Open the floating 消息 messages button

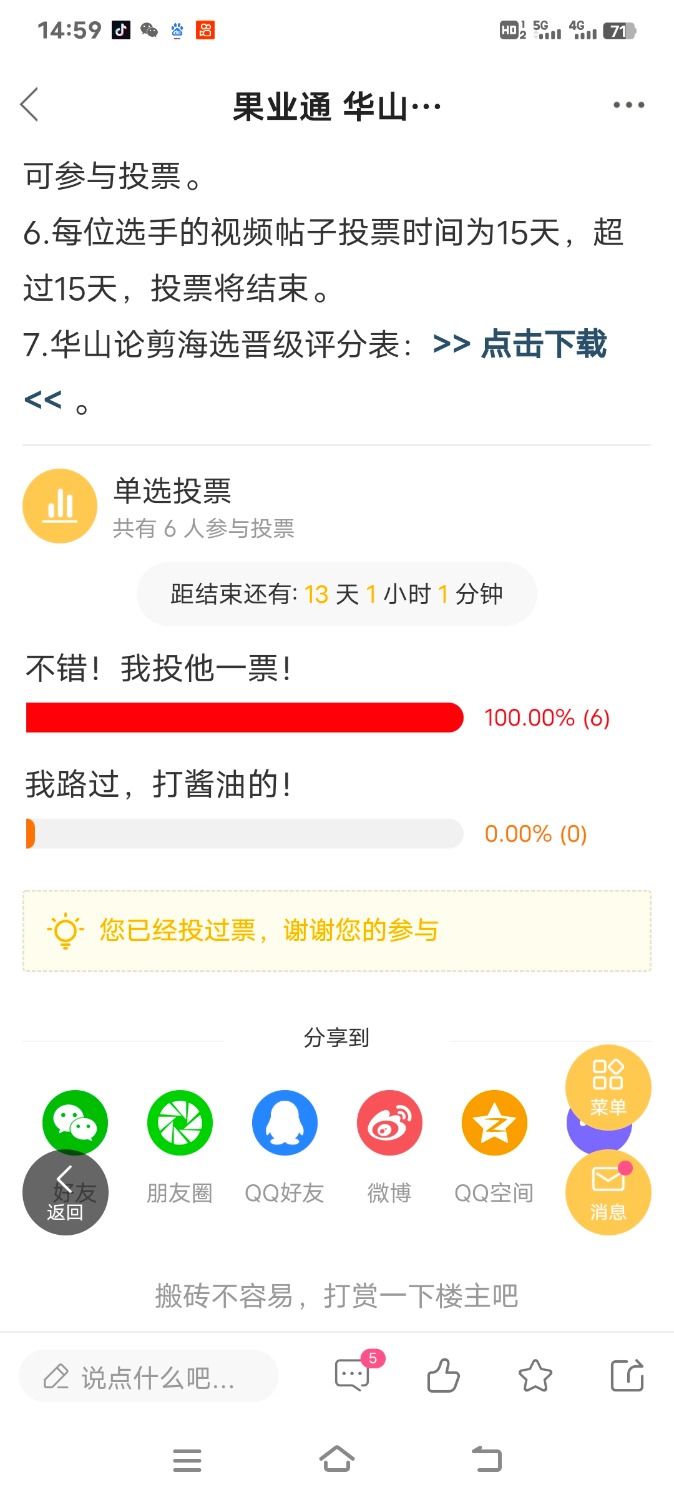pyautogui.click(x=608, y=1192)
